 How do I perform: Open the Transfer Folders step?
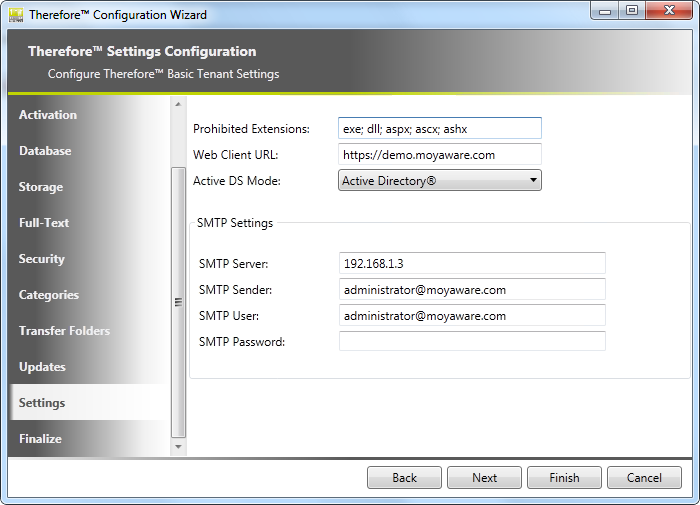tap(64, 331)
